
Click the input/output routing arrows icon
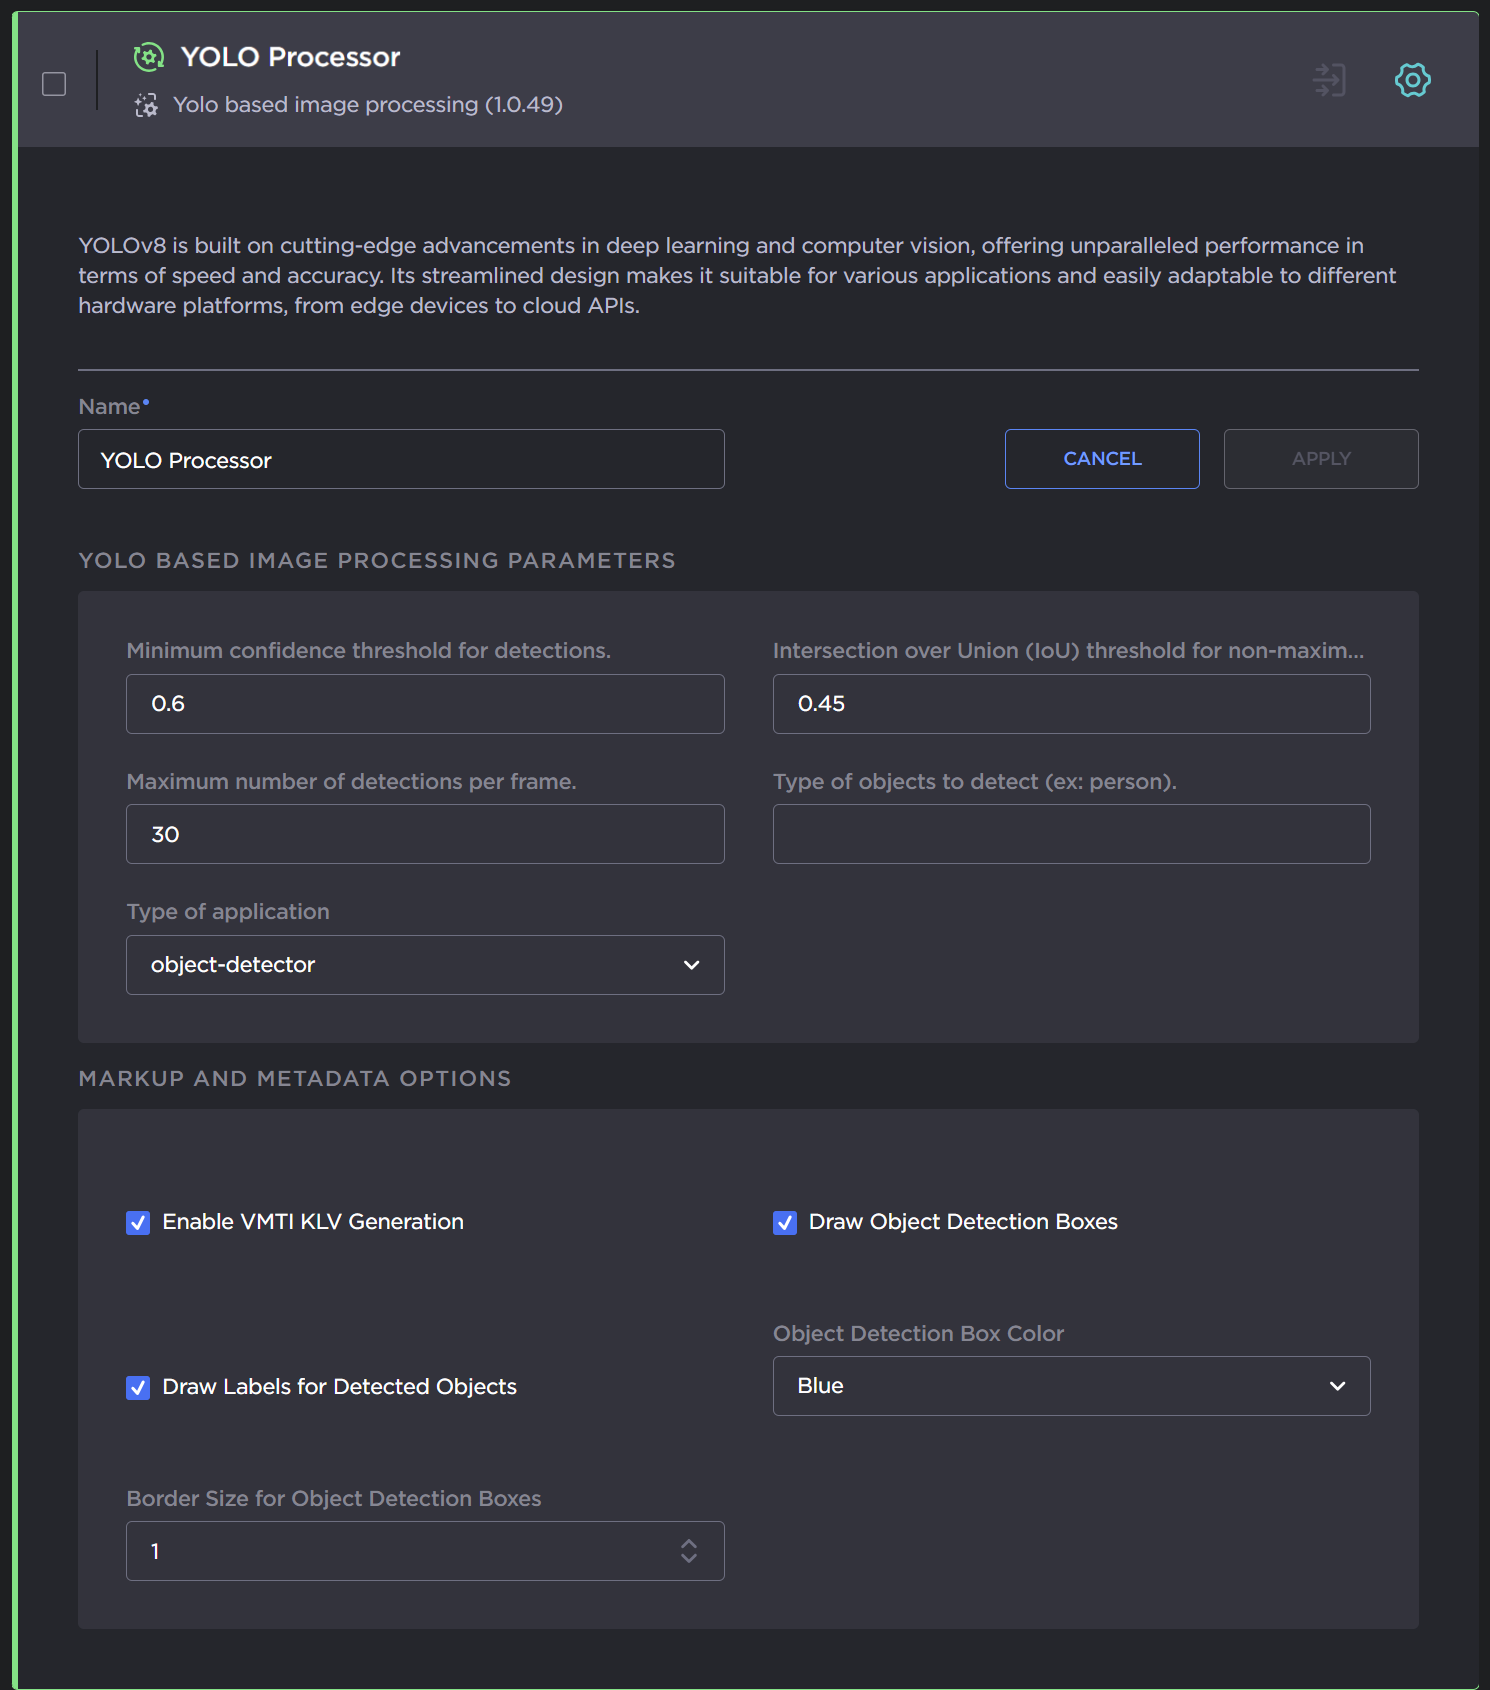point(1329,80)
